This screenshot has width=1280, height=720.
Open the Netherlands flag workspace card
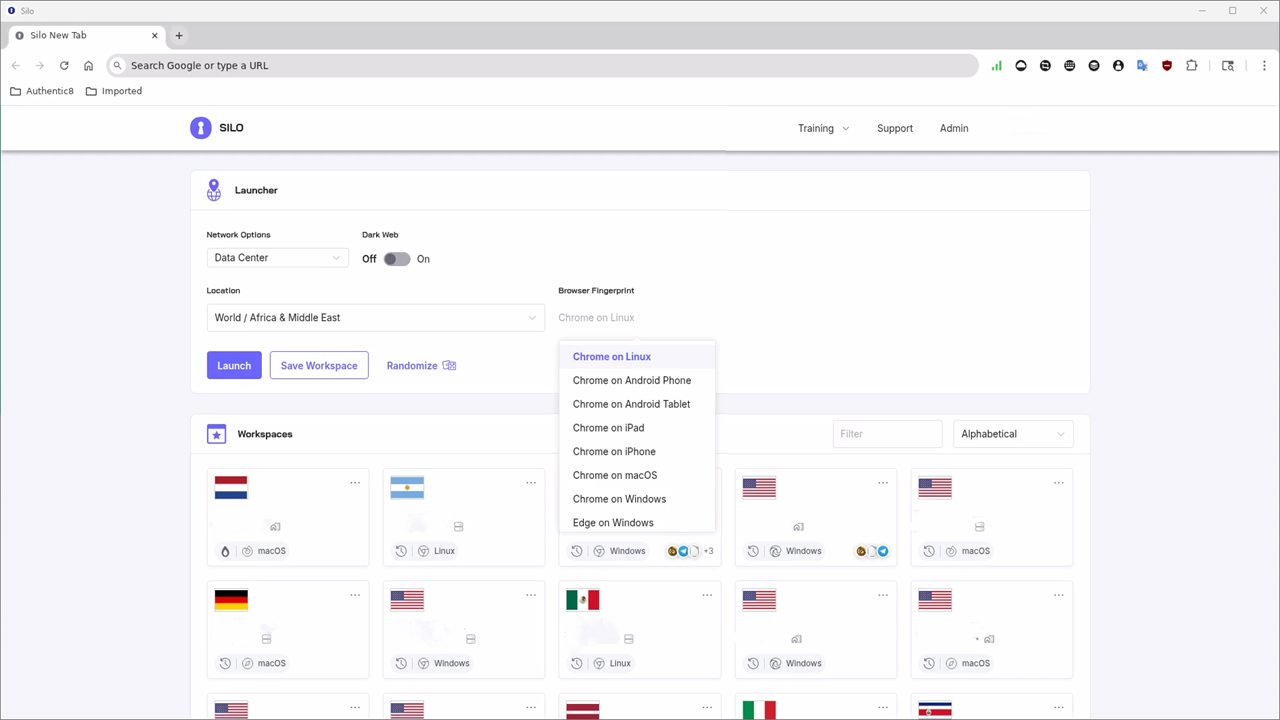(288, 516)
